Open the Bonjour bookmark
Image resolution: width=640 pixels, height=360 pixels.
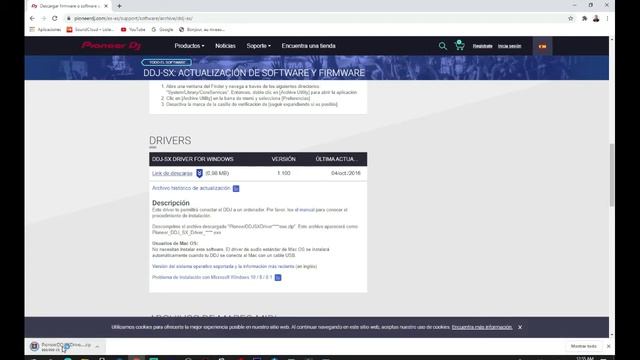click(x=202, y=29)
